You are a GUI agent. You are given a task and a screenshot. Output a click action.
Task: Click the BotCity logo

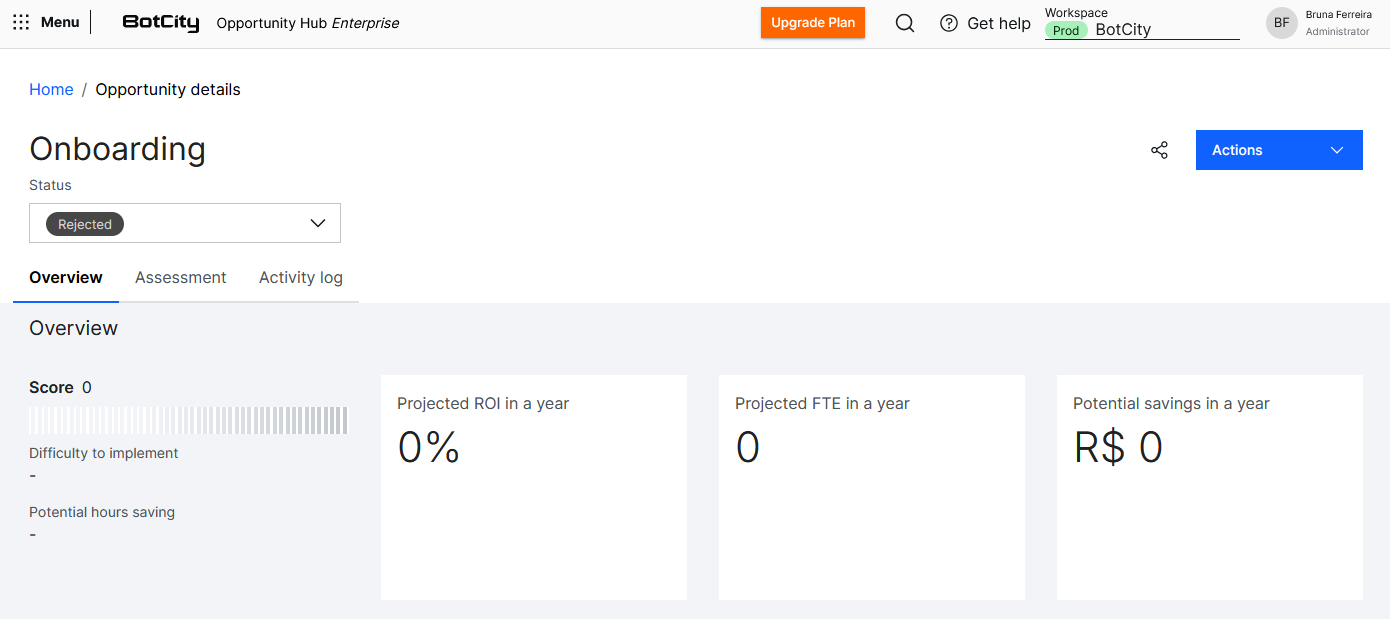pyautogui.click(x=160, y=23)
